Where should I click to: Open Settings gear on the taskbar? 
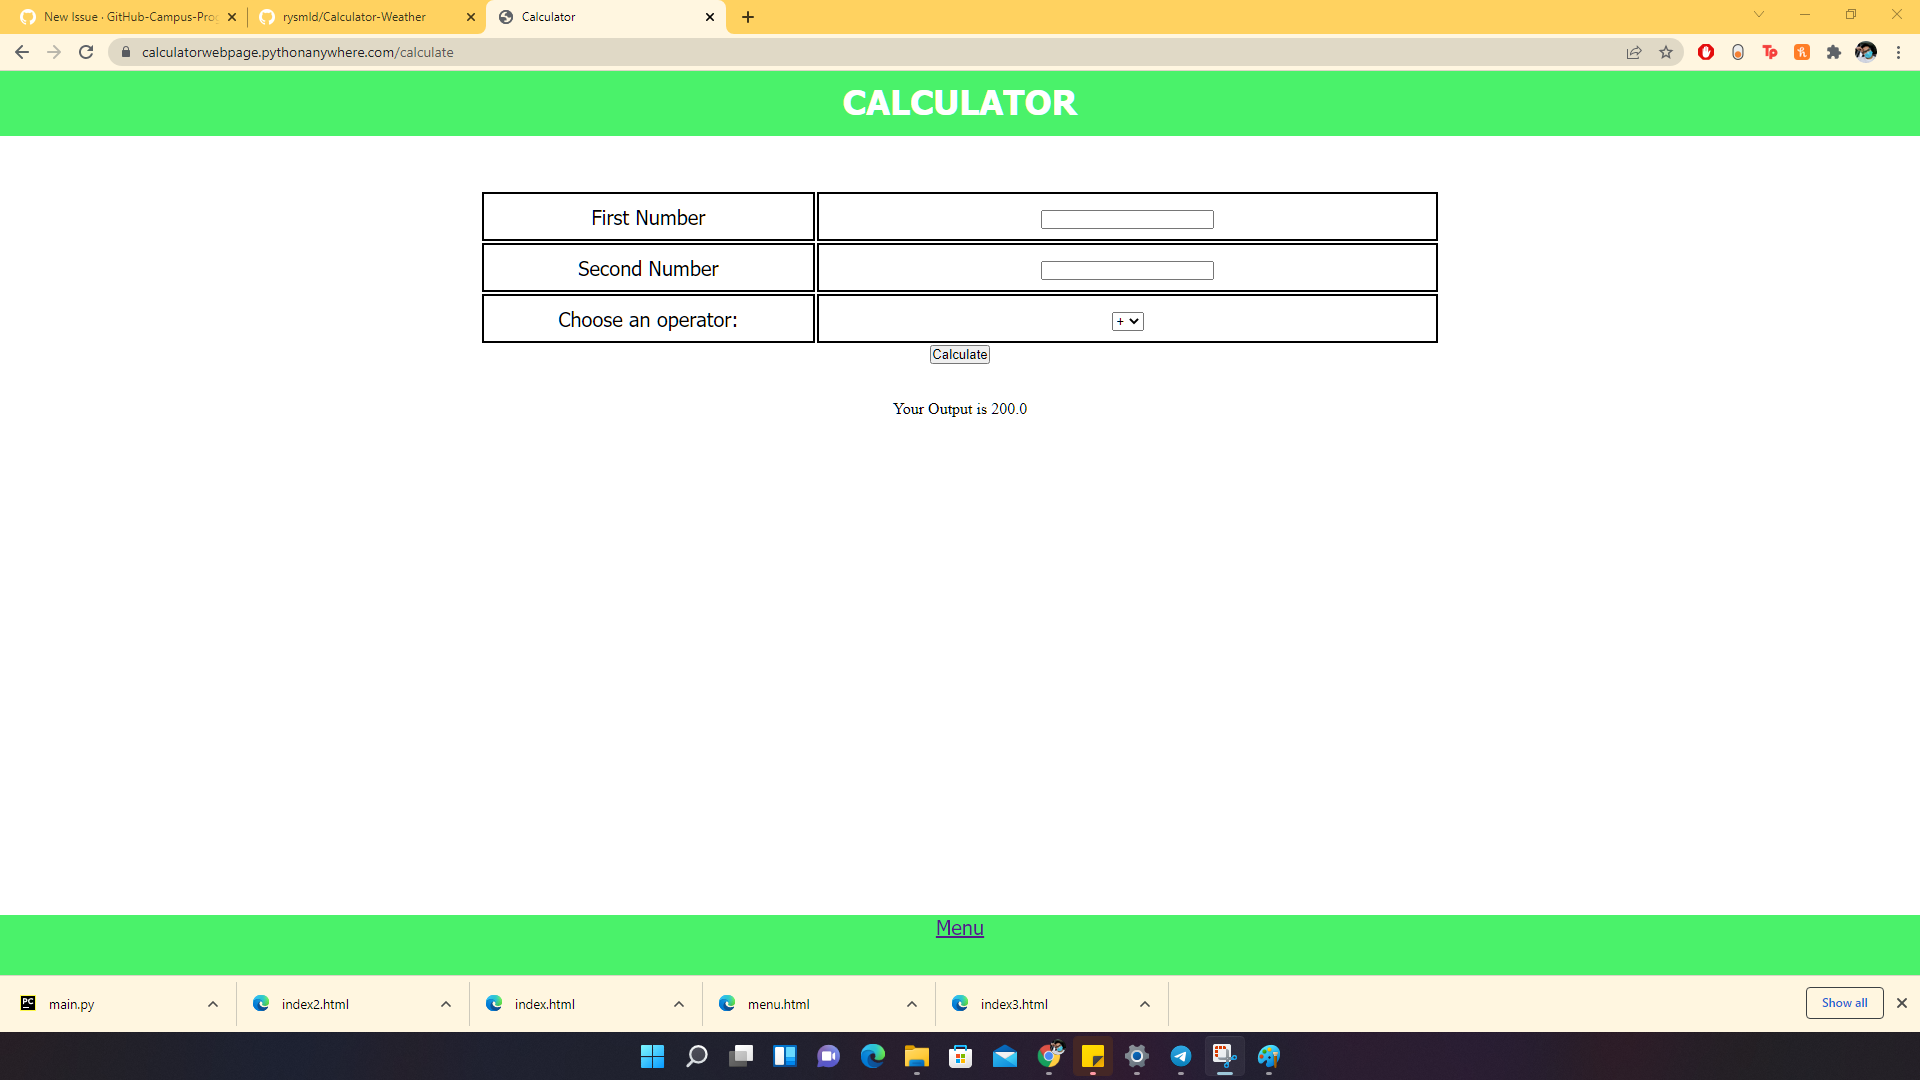pyautogui.click(x=1137, y=1056)
